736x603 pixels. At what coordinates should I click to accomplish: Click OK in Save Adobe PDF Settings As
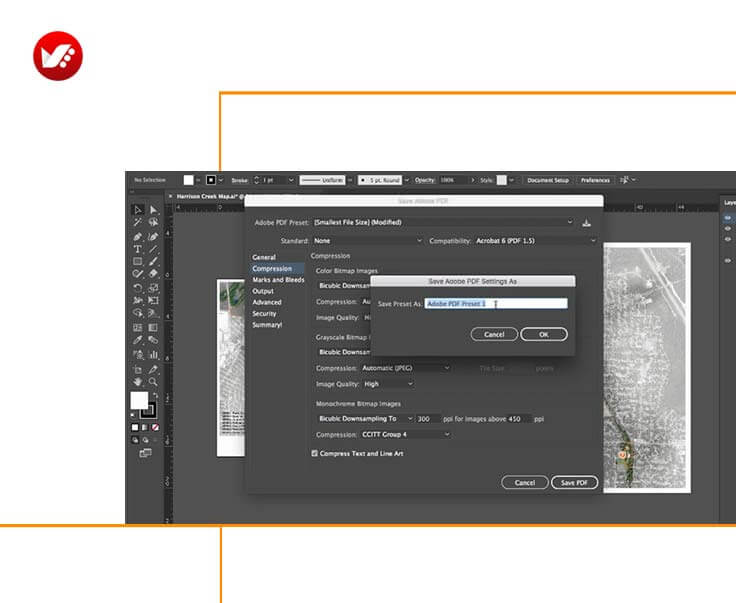(544, 334)
